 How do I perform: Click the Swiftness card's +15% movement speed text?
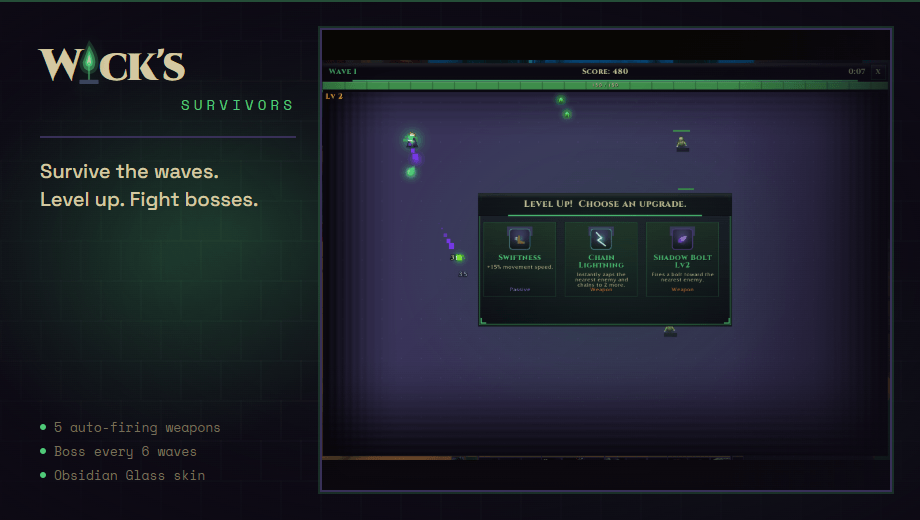point(519,267)
